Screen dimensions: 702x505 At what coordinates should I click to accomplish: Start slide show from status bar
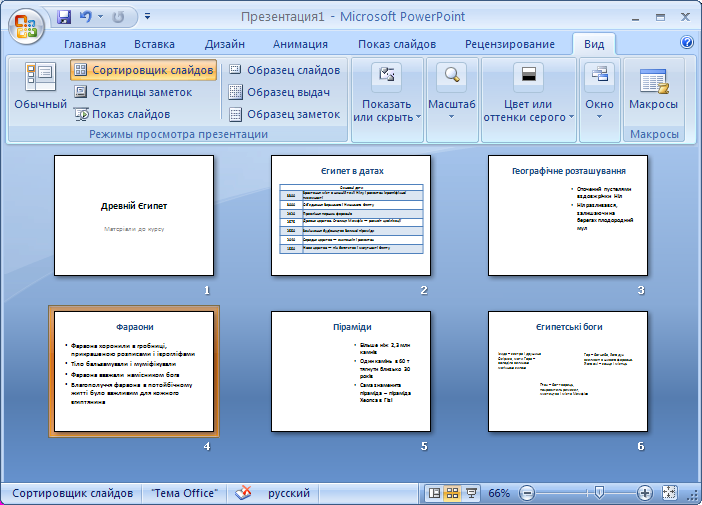pos(471,493)
